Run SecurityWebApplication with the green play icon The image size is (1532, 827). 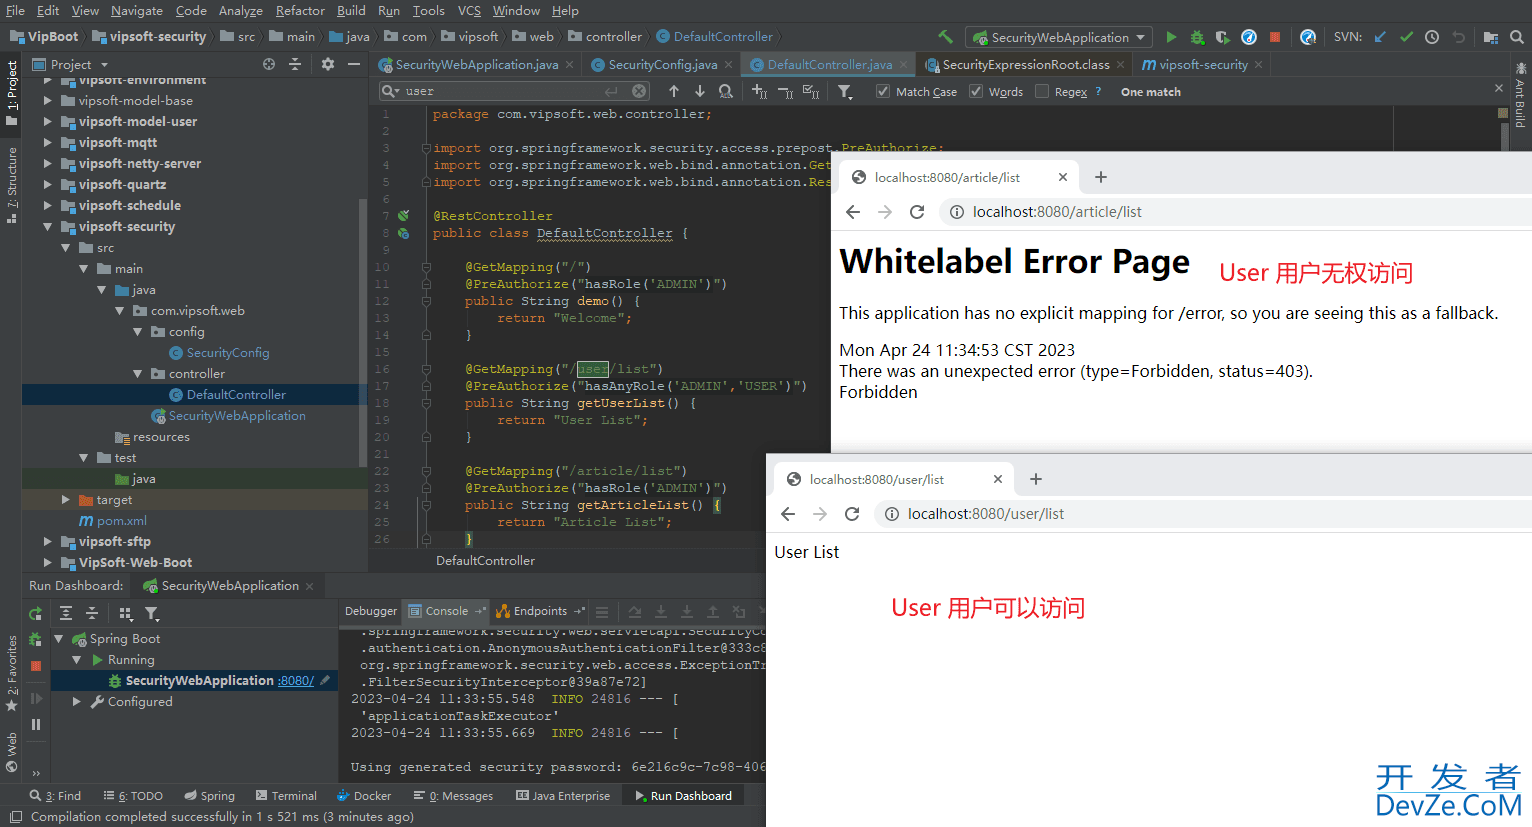click(x=1171, y=37)
